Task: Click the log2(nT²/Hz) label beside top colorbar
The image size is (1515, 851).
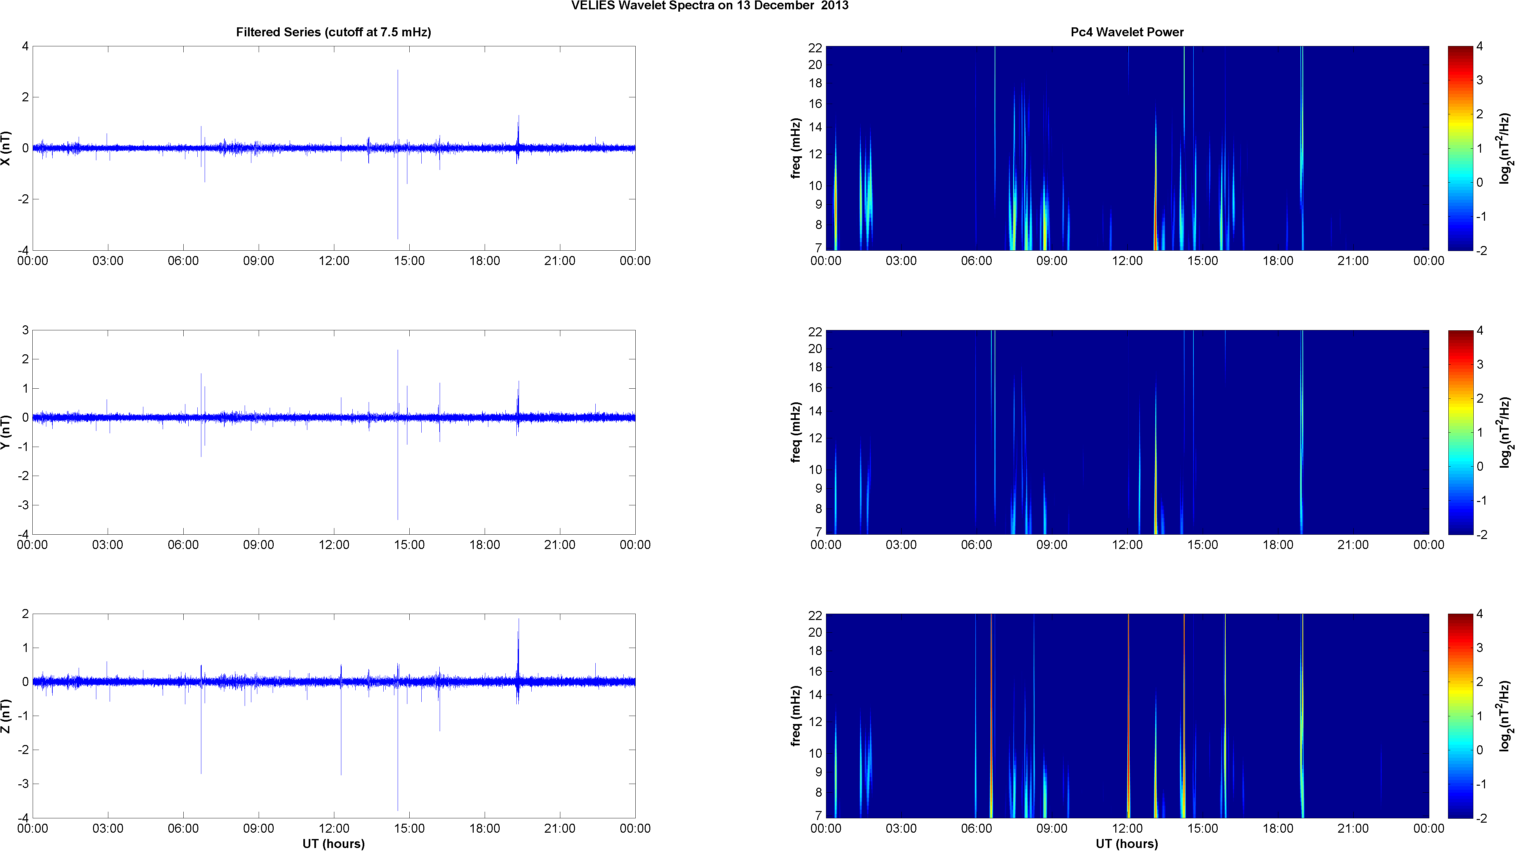Action: pyautogui.click(x=1505, y=148)
